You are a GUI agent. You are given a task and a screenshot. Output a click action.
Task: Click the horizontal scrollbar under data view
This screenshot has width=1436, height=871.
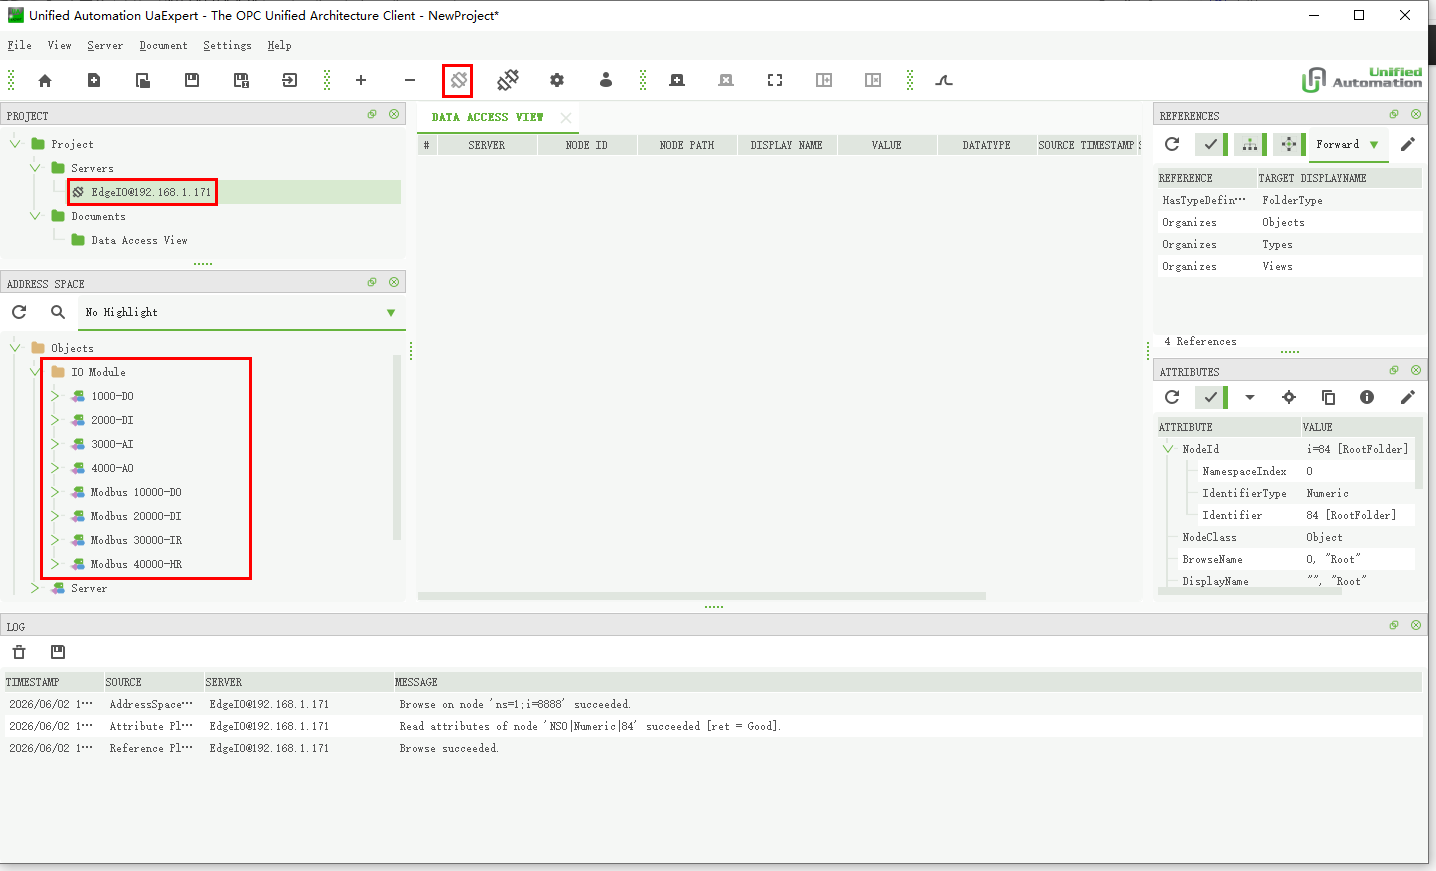tap(702, 596)
